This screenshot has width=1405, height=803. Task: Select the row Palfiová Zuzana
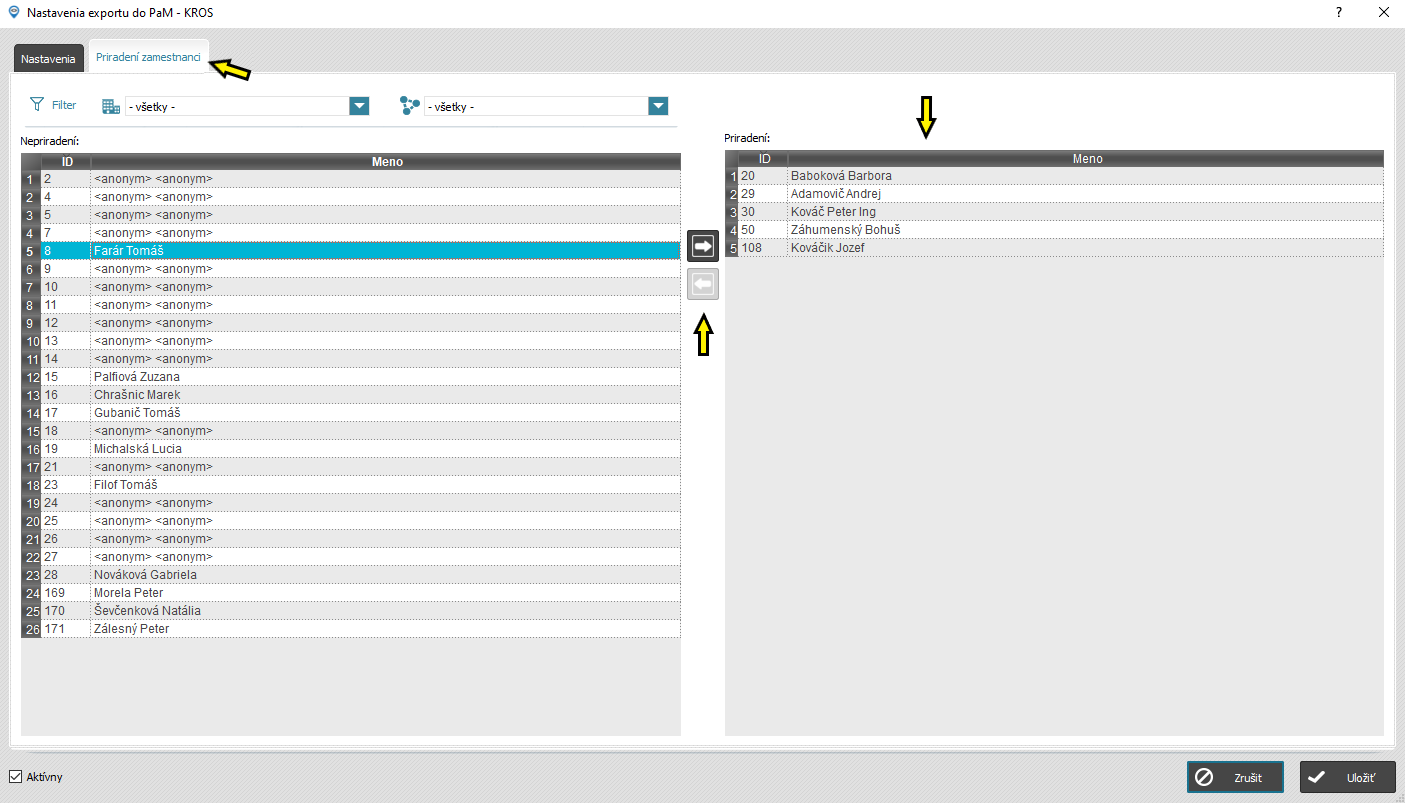click(351, 377)
